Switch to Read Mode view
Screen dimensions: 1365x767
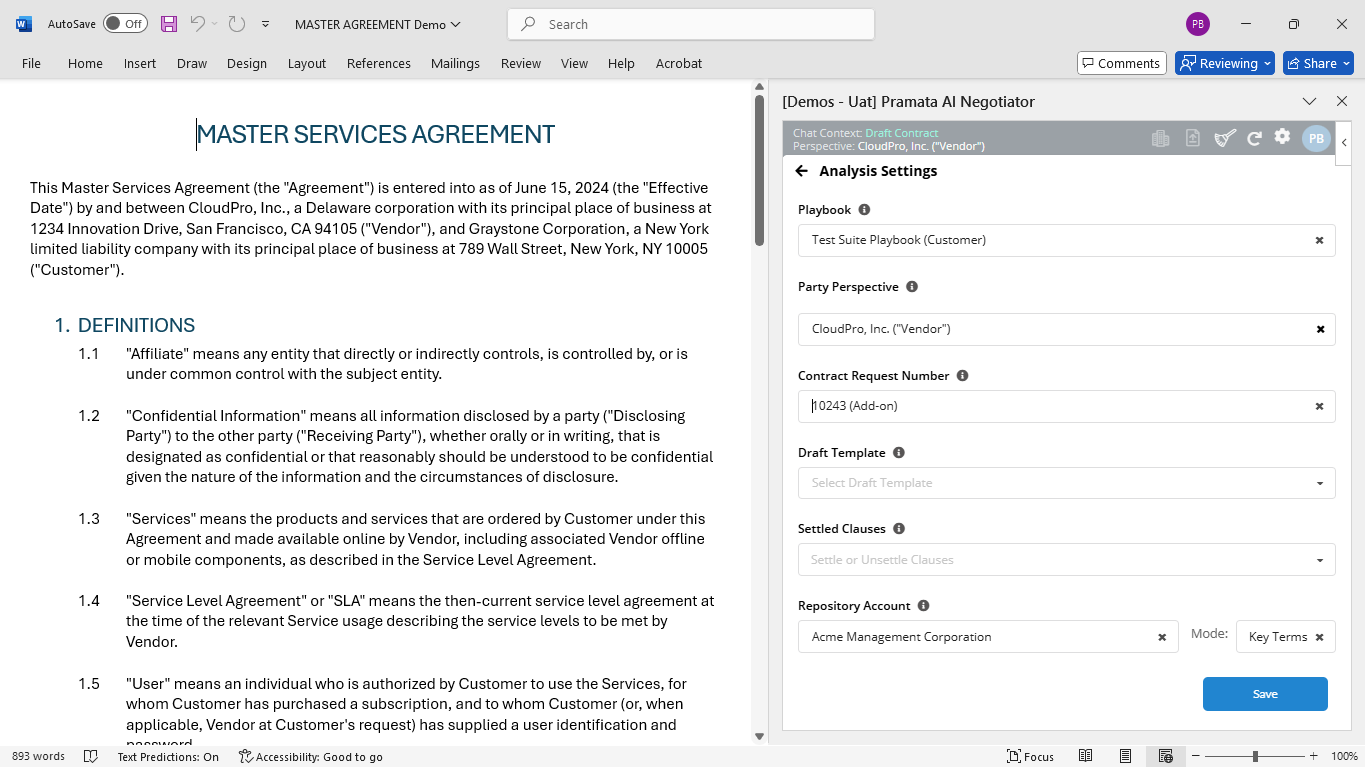tap(1086, 757)
